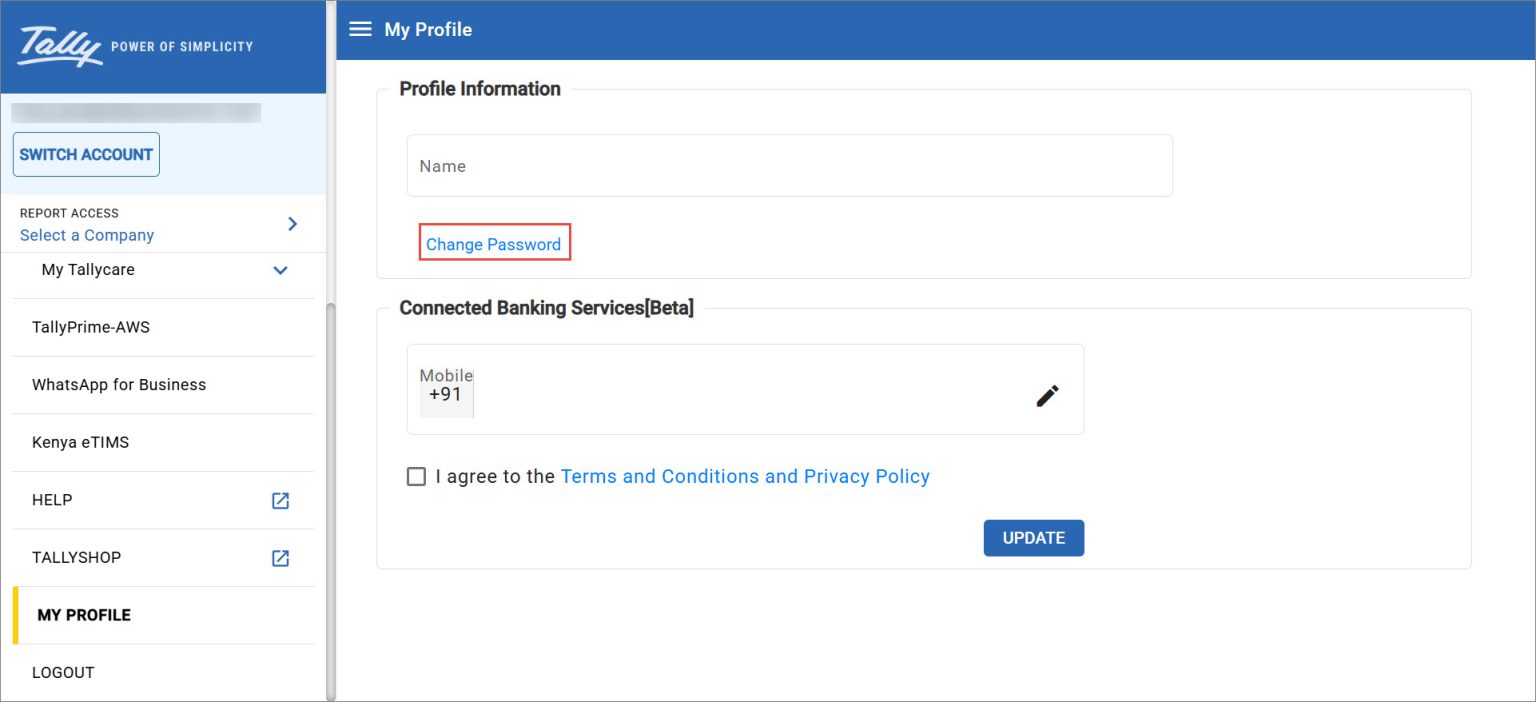Click into the Name input field
The image size is (1536, 702).
click(x=789, y=166)
